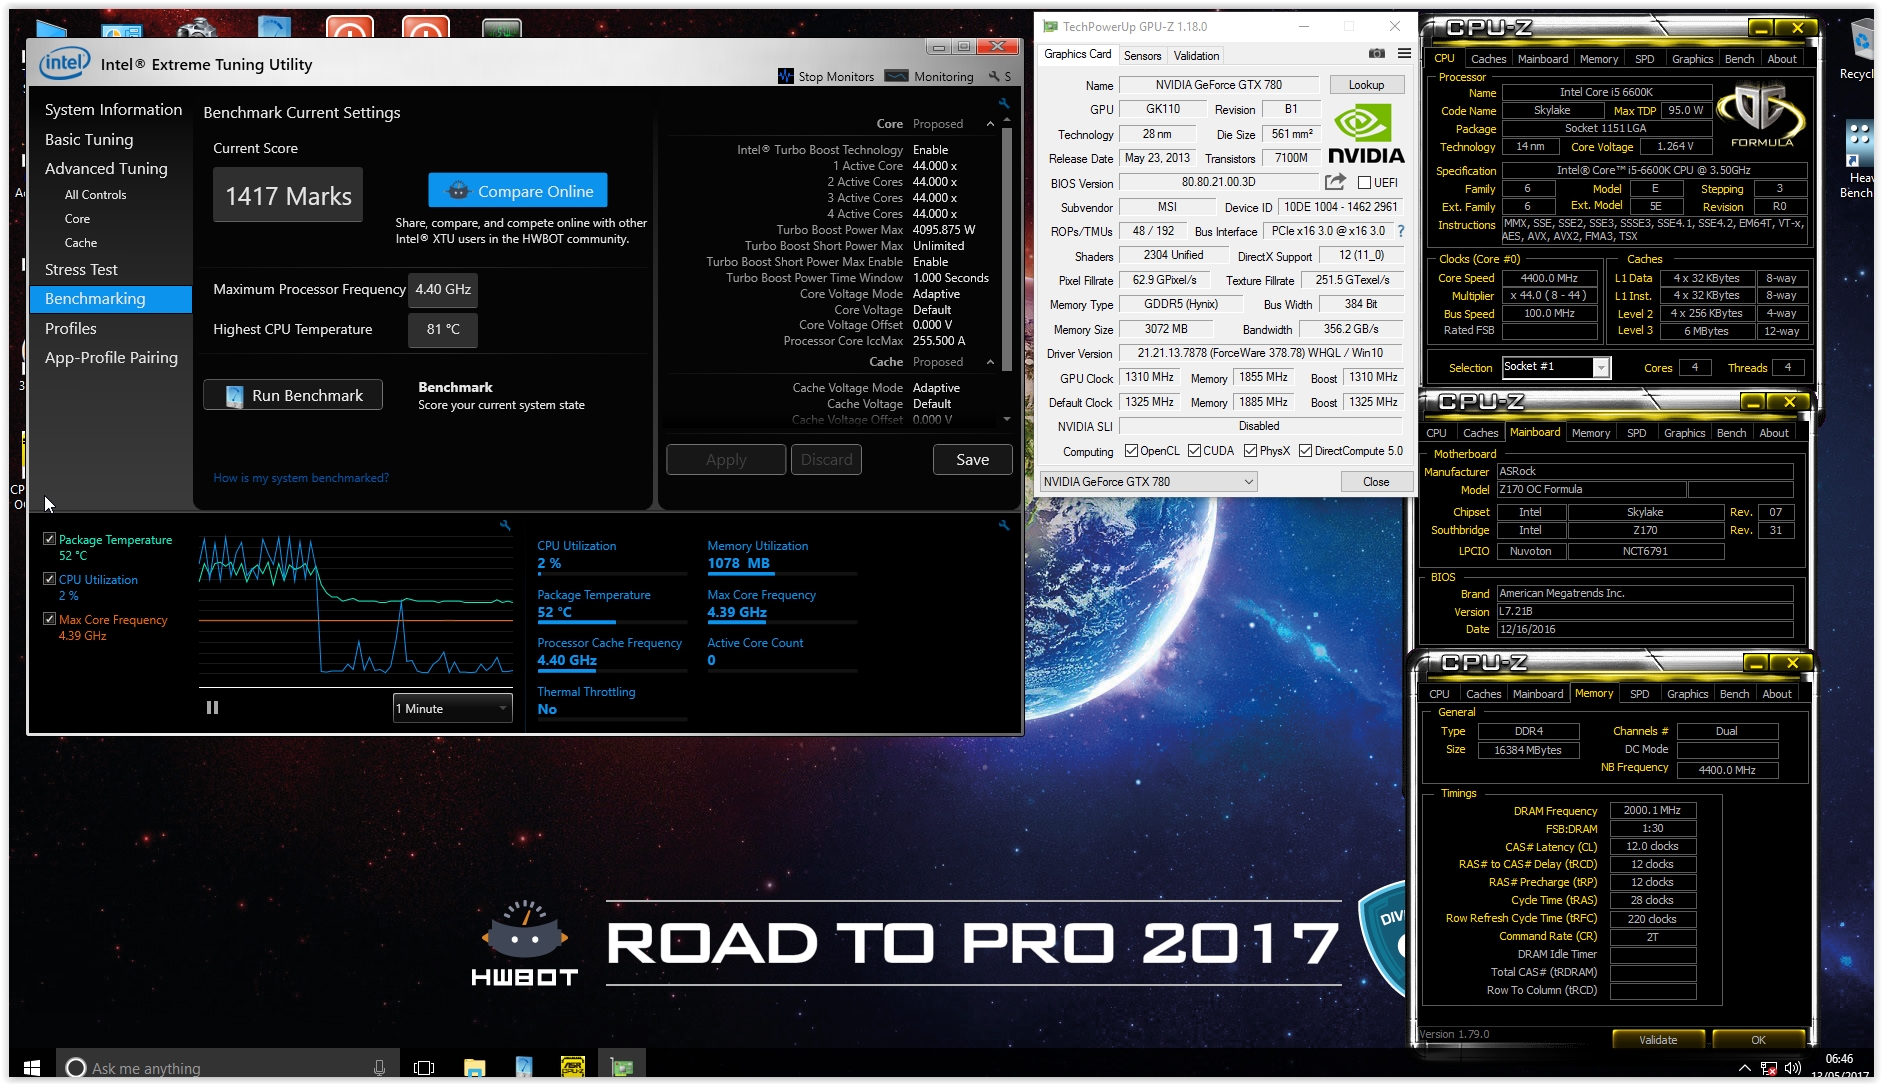Click the volume icon in system tray
This screenshot has width=1882, height=1085.
tap(1792, 1068)
